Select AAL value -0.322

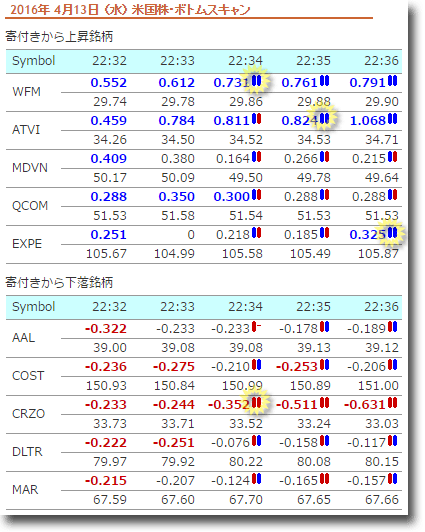(x=105, y=329)
